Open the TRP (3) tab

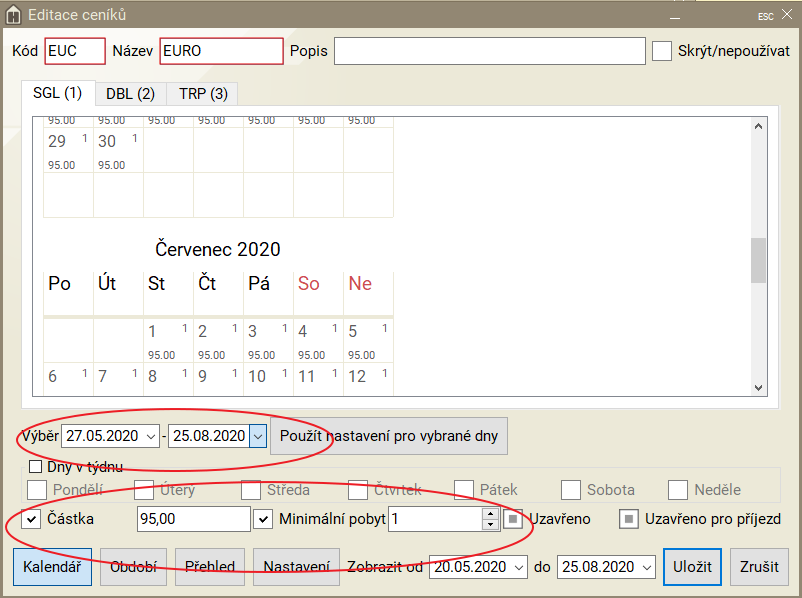[x=203, y=94]
